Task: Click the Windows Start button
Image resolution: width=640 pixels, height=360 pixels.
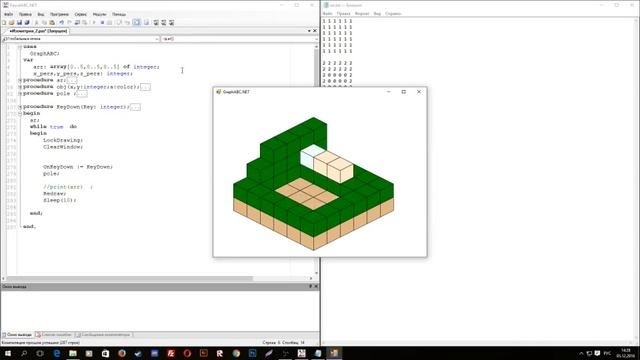Action: point(8,353)
